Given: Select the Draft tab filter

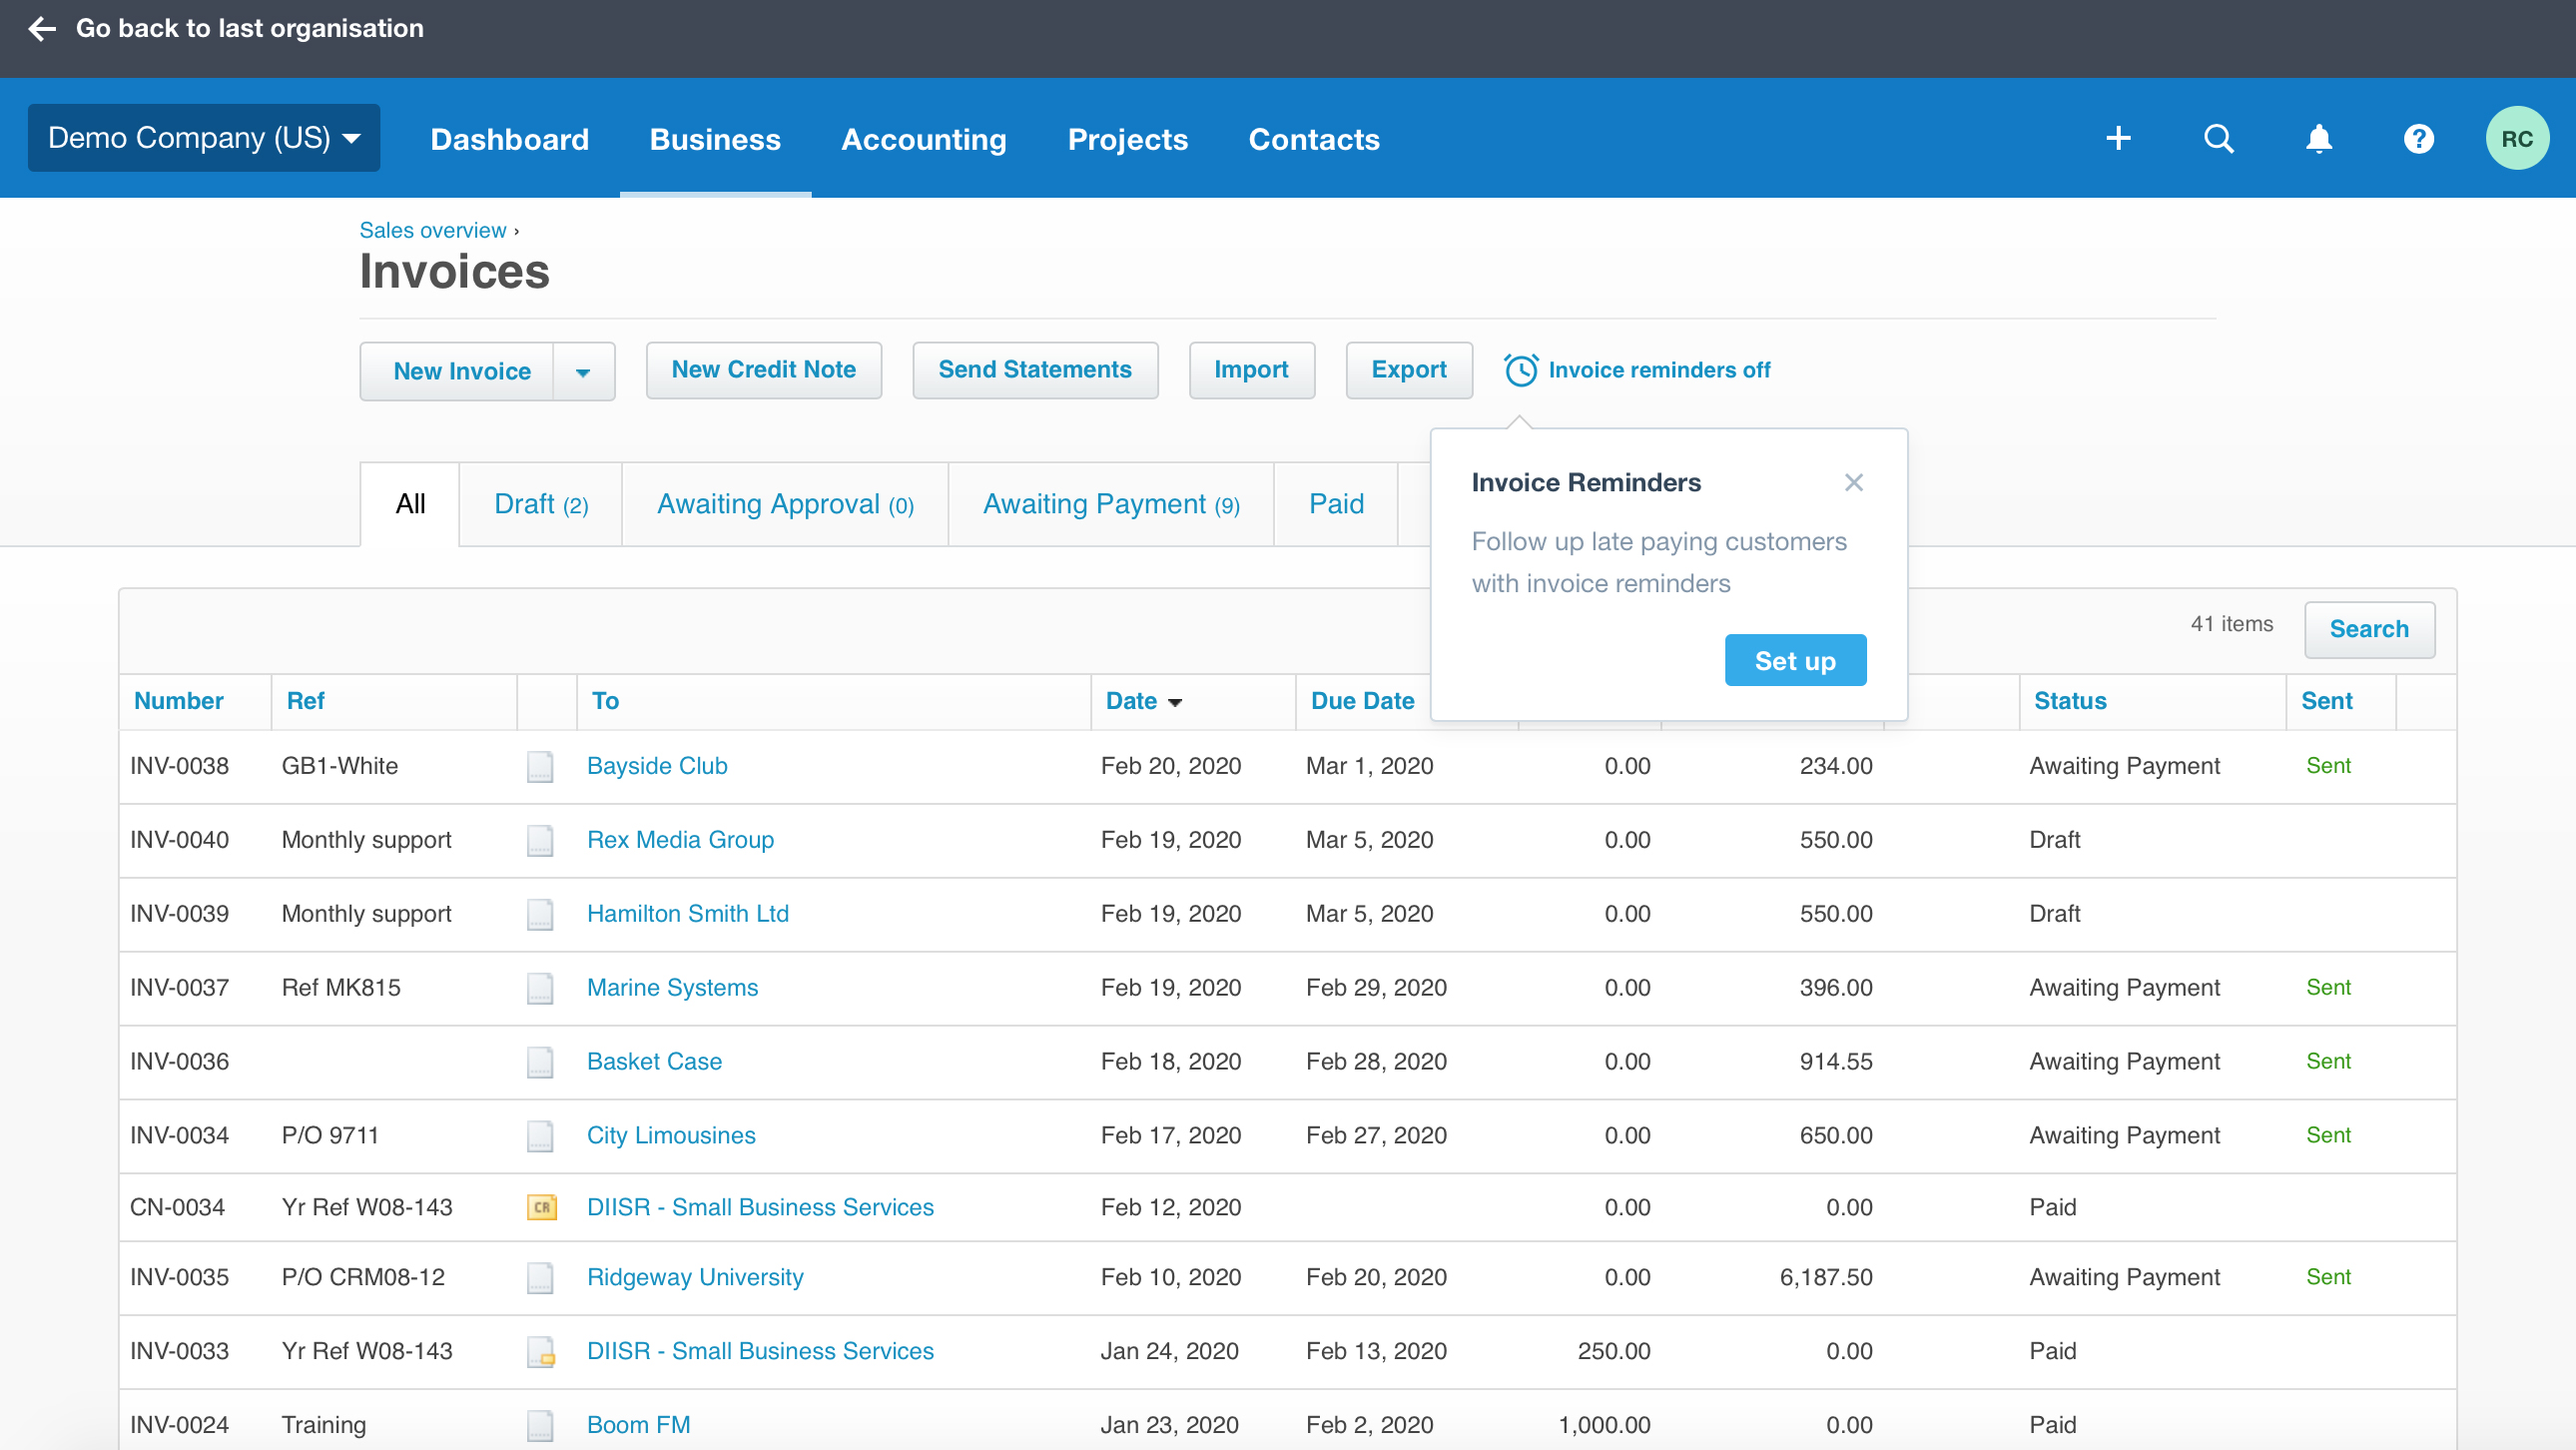Looking at the screenshot, I should pos(539,504).
